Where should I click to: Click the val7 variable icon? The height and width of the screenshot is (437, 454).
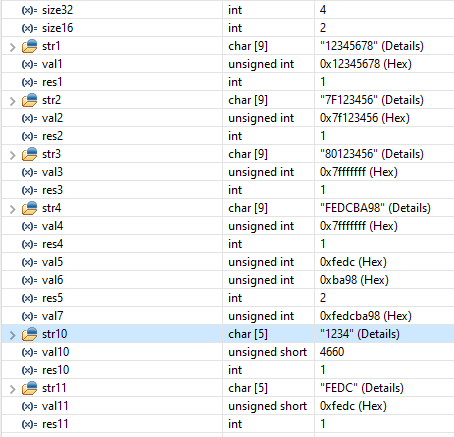pyautogui.click(x=29, y=316)
